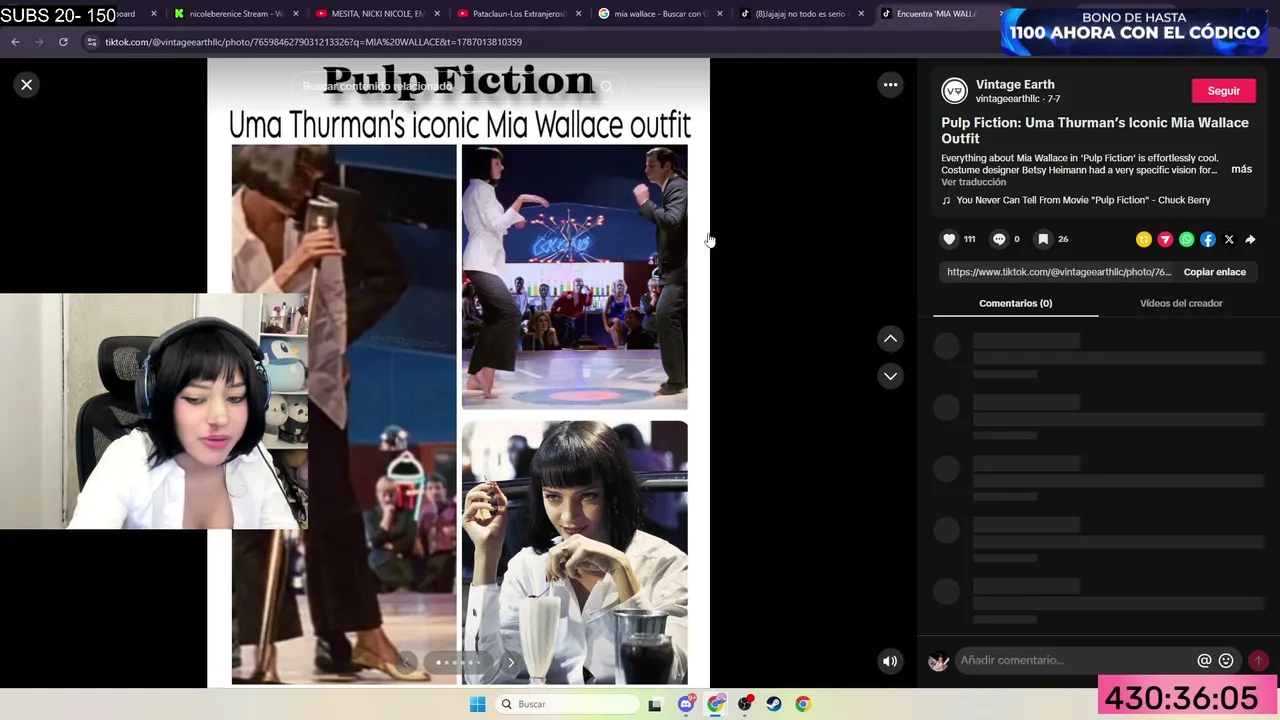
Task: Open the site info icon in the address bar
Action: pos(92,42)
